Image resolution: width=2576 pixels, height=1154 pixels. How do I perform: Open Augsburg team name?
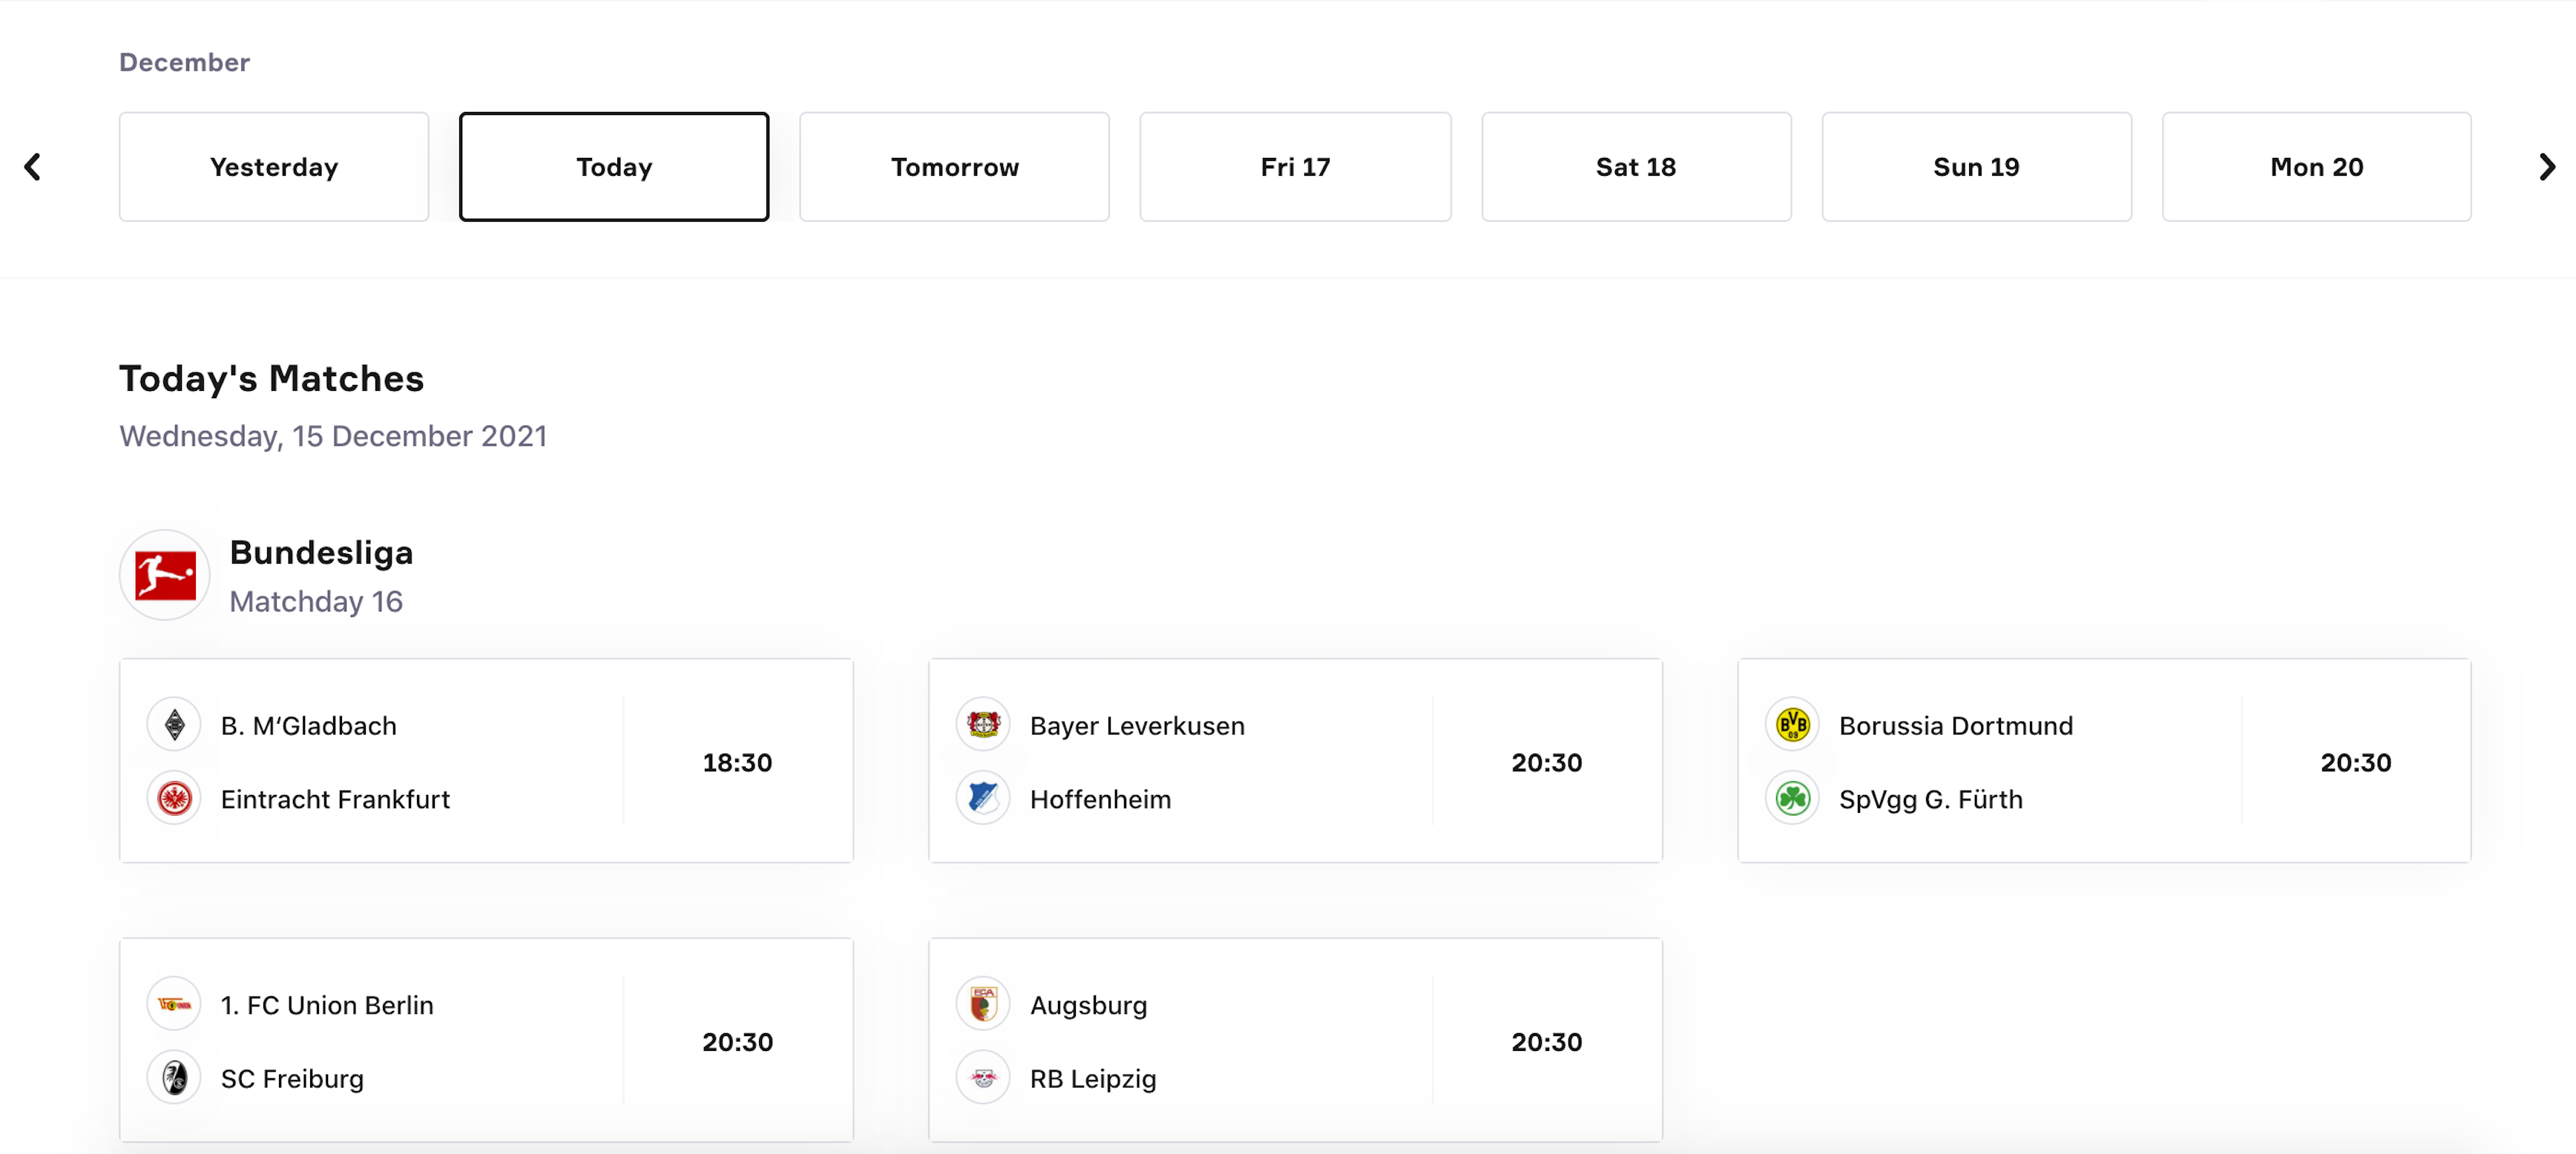pyautogui.click(x=1088, y=1004)
